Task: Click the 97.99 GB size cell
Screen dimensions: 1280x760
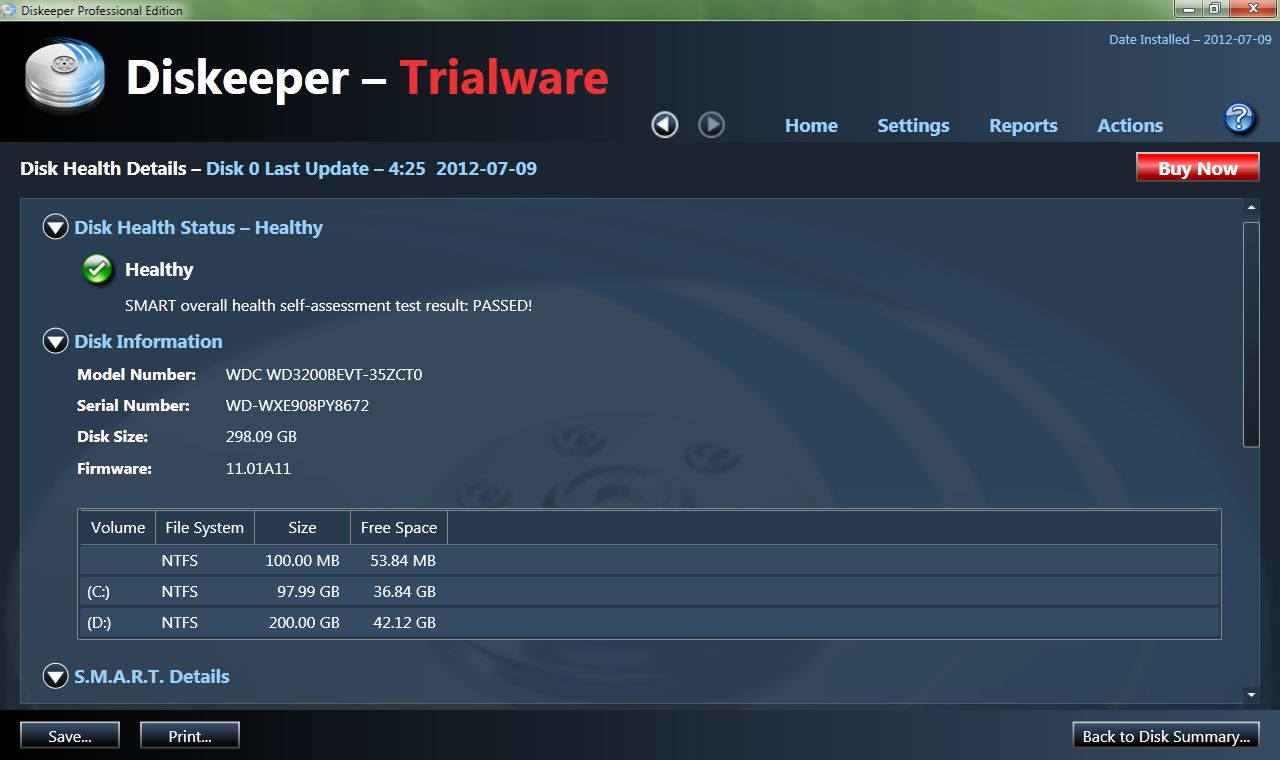Action: click(x=308, y=592)
